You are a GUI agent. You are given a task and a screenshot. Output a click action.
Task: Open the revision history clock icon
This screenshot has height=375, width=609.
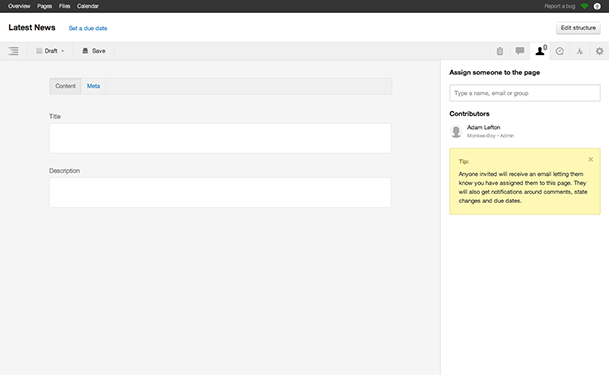[560, 51]
